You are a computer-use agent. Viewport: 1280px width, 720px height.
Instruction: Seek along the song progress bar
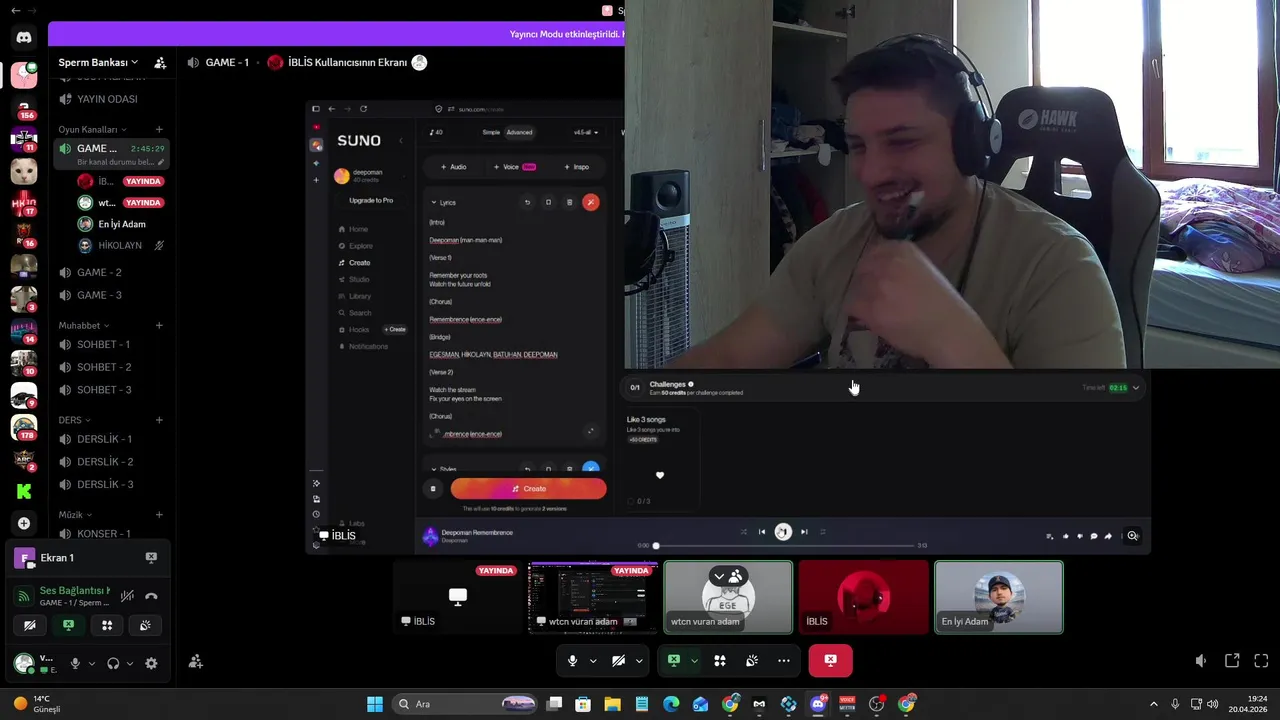click(785, 545)
